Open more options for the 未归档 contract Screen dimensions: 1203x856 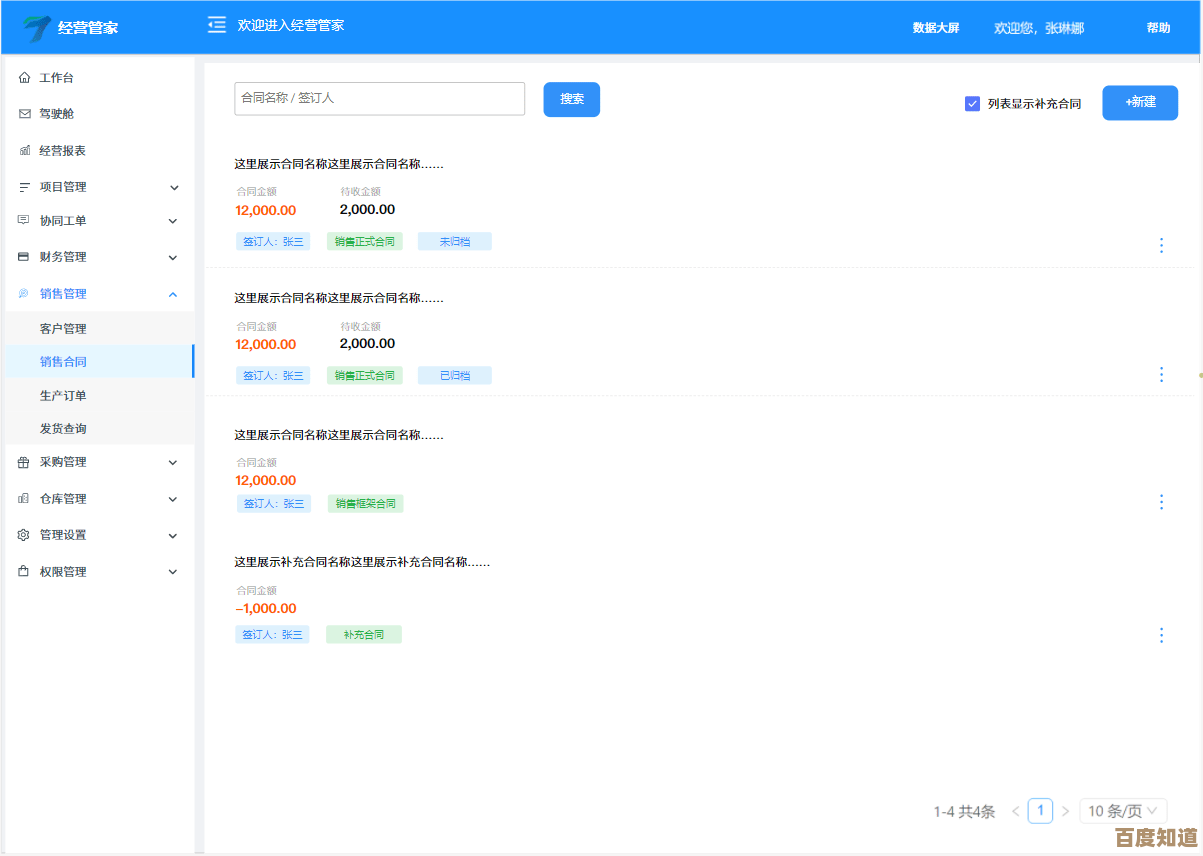tap(1161, 245)
